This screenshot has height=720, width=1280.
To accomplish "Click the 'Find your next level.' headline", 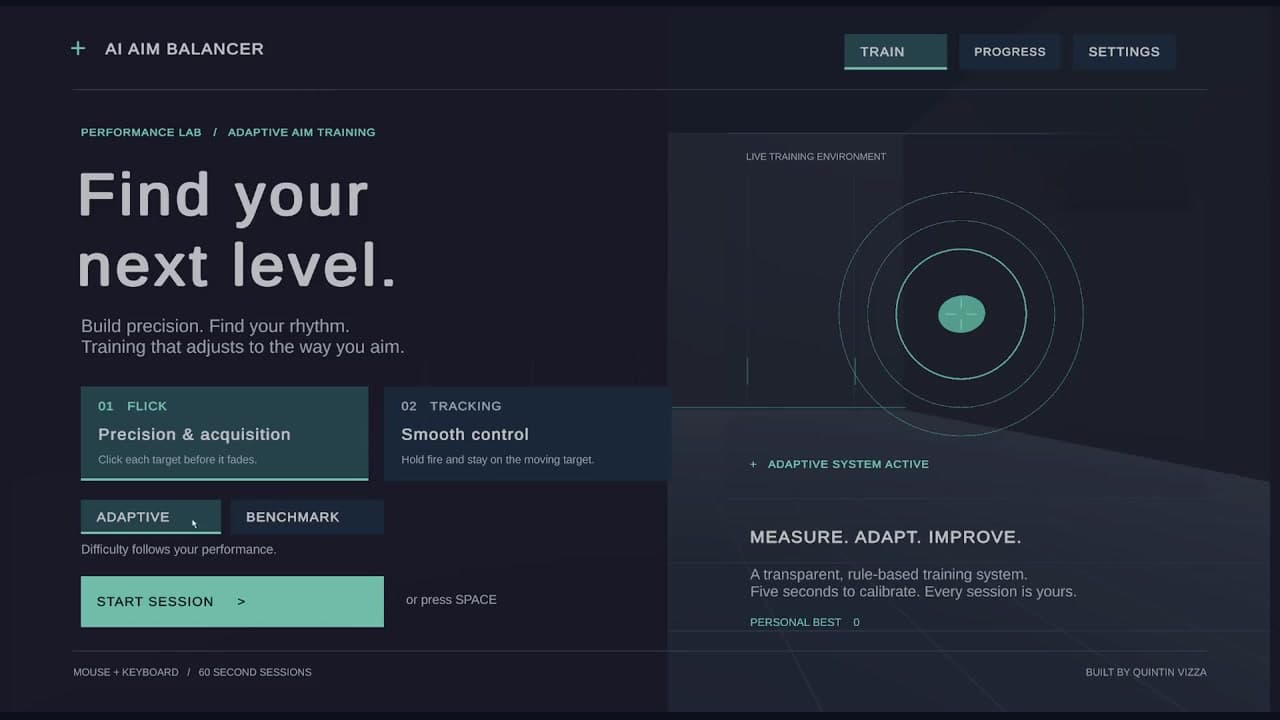I will (237, 230).
